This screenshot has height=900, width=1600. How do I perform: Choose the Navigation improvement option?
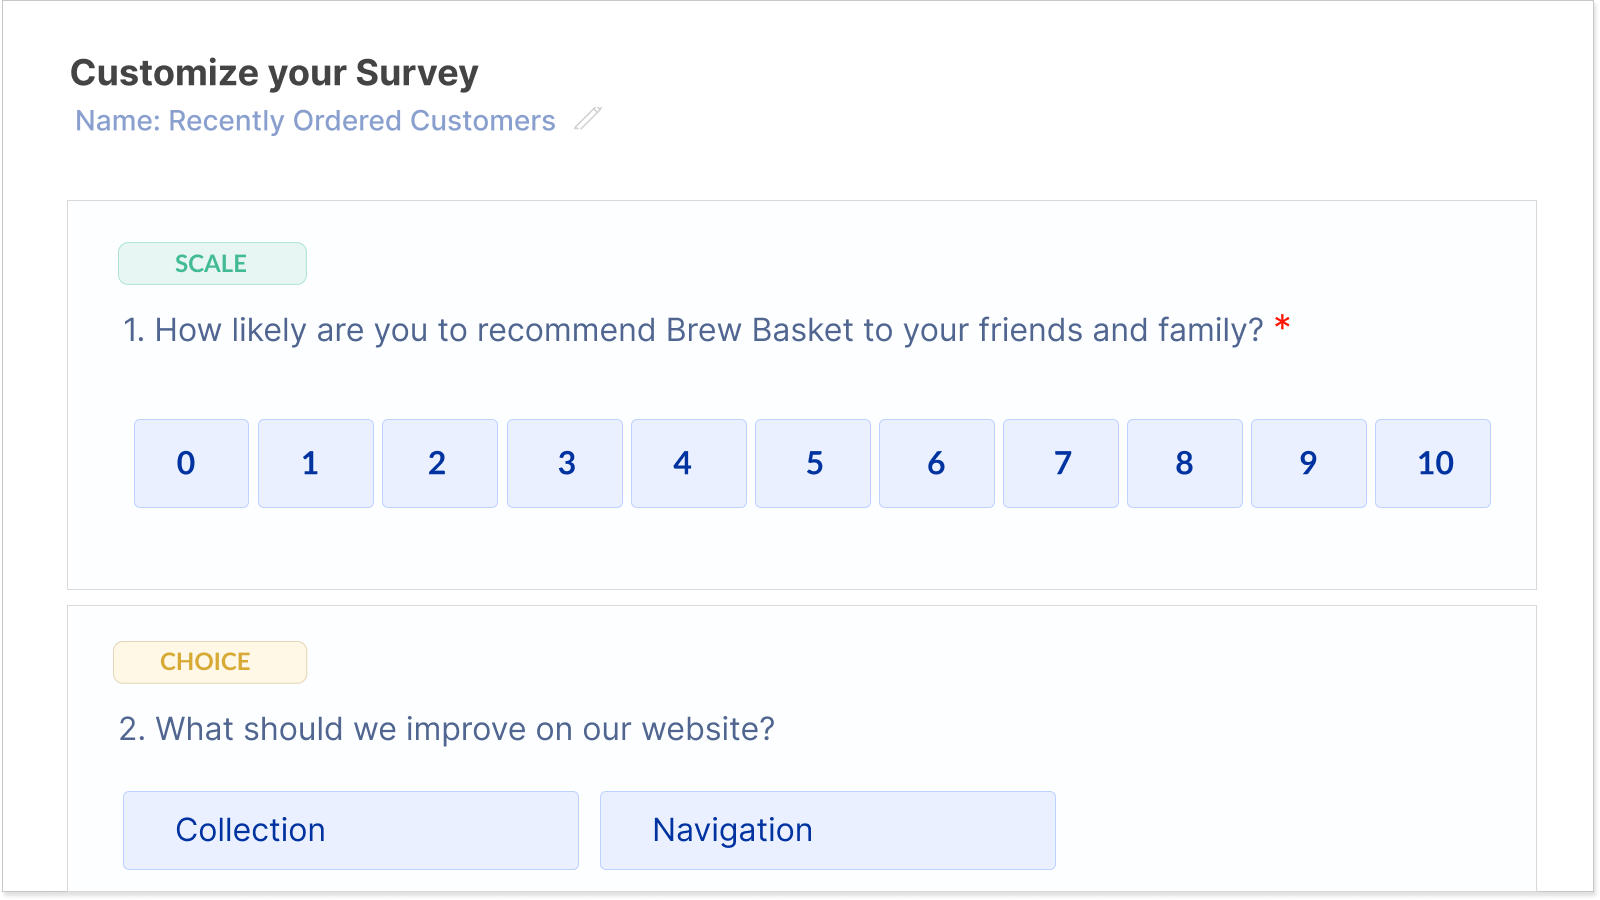tap(827, 829)
